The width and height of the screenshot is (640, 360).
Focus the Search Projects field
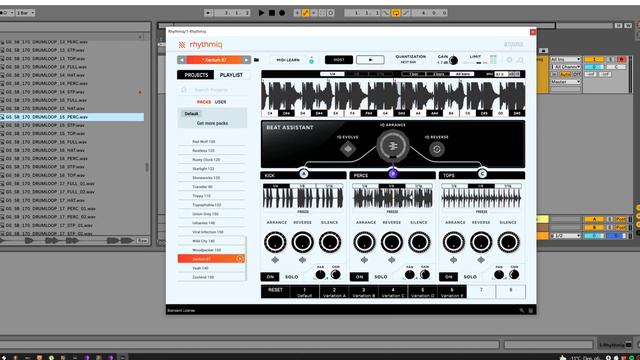(212, 90)
